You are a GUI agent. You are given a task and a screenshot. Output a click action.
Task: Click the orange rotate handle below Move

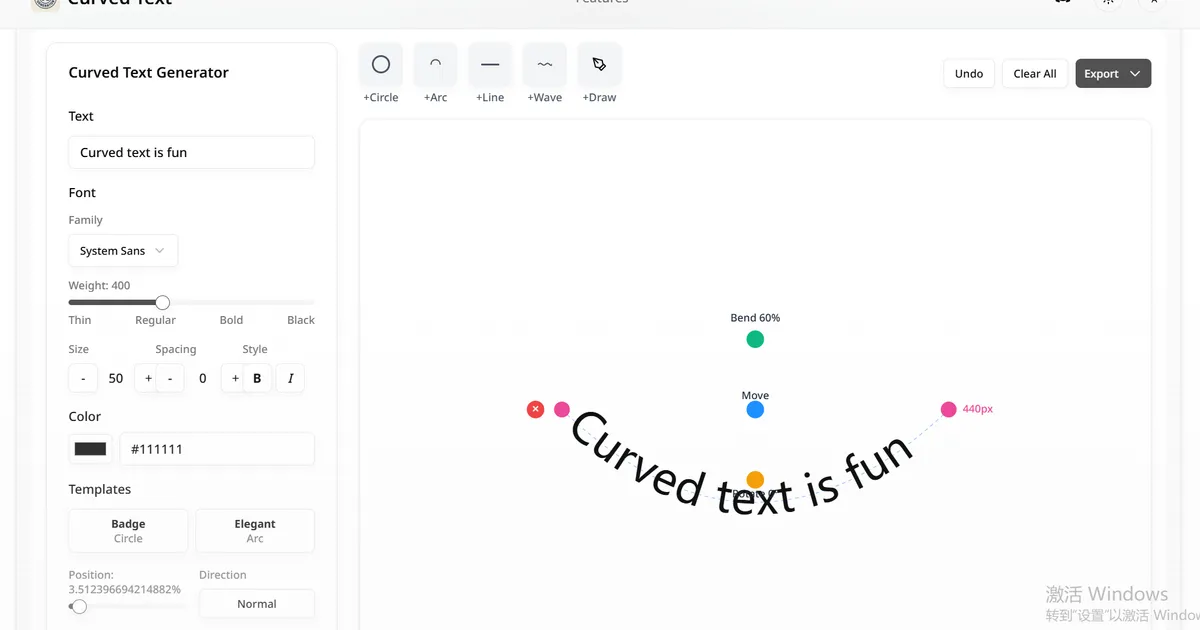[755, 480]
